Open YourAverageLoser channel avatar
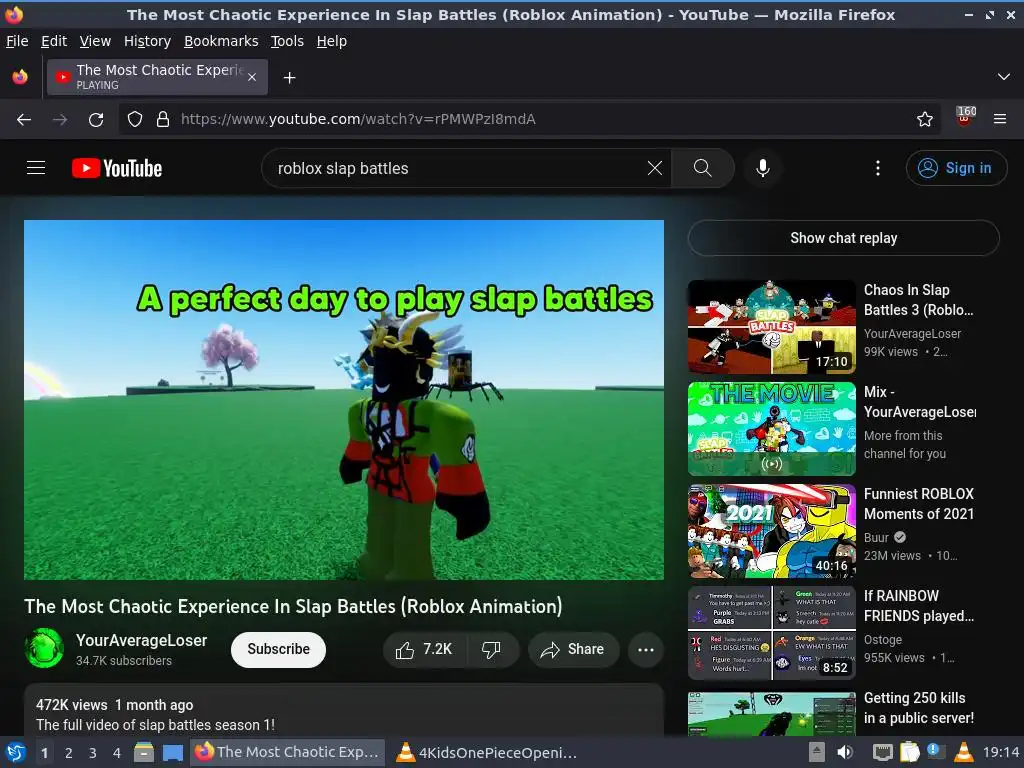Viewport: 1024px width, 768px height. coord(44,648)
